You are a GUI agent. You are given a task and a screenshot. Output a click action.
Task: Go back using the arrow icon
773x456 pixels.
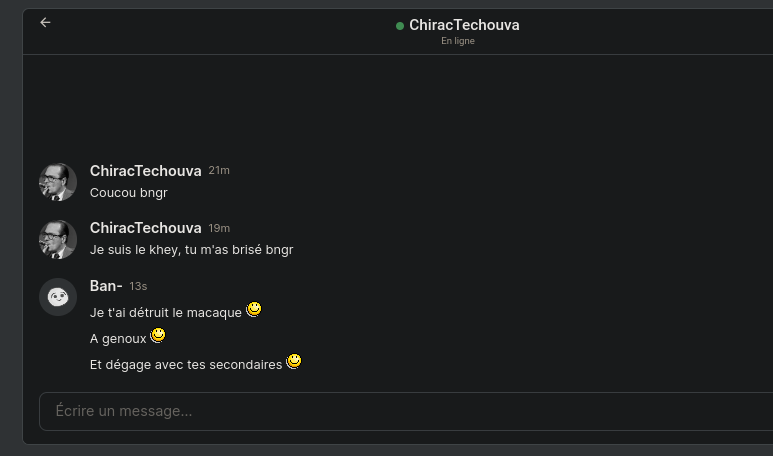(45, 23)
